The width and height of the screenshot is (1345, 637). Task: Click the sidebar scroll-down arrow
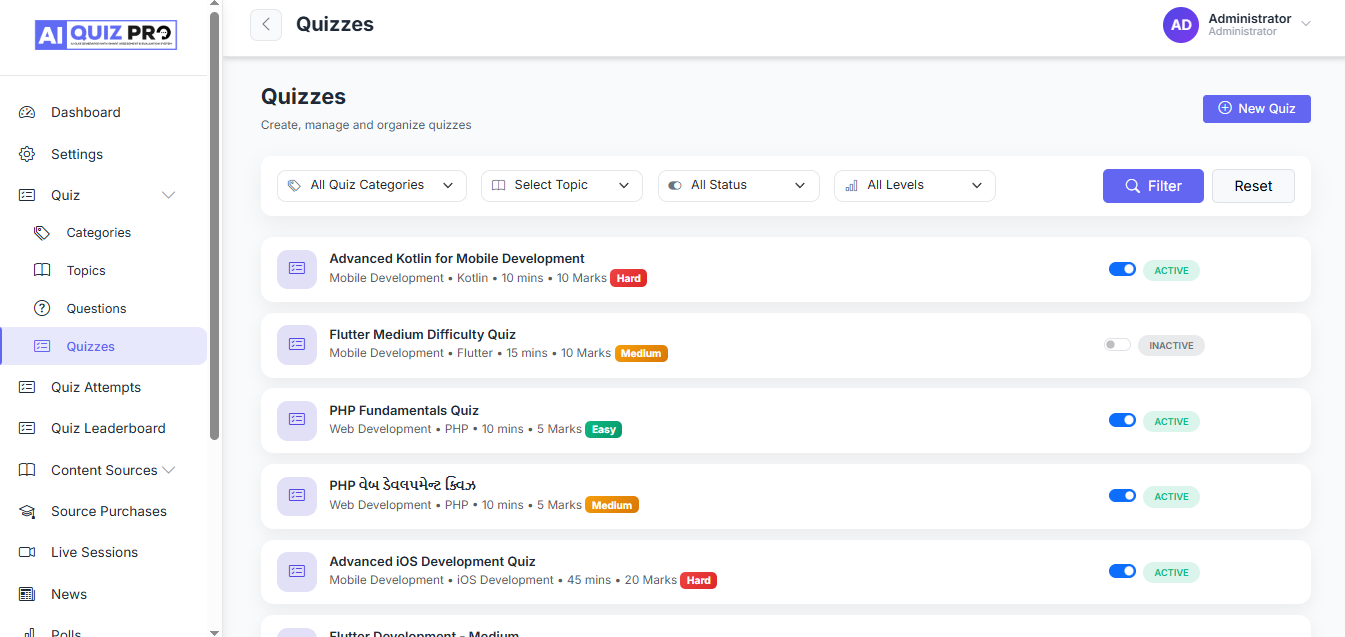click(214, 631)
